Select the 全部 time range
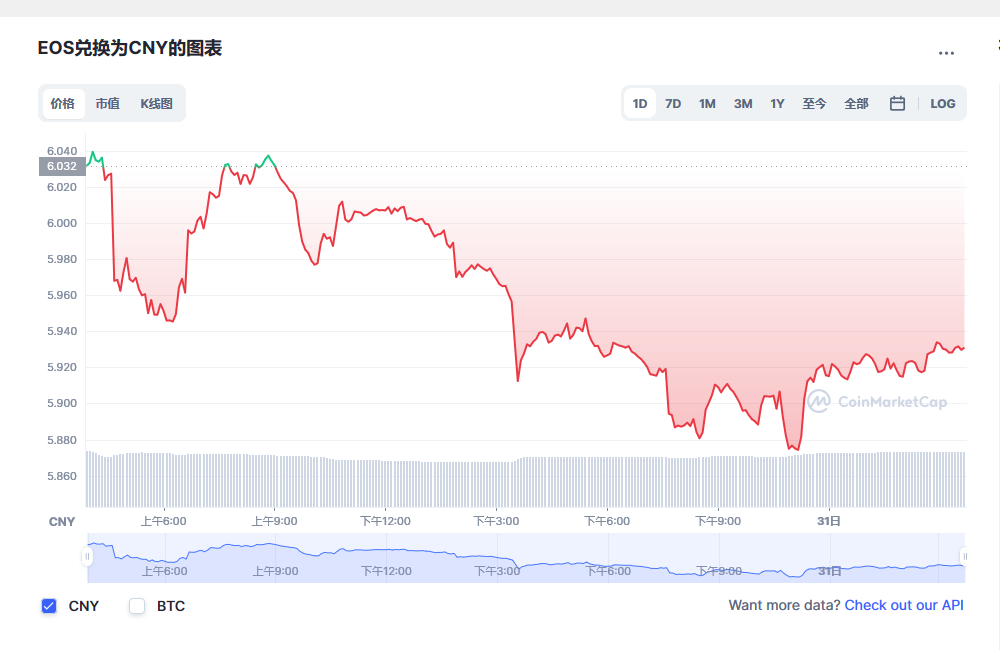The height and width of the screenshot is (650, 1000). (857, 104)
